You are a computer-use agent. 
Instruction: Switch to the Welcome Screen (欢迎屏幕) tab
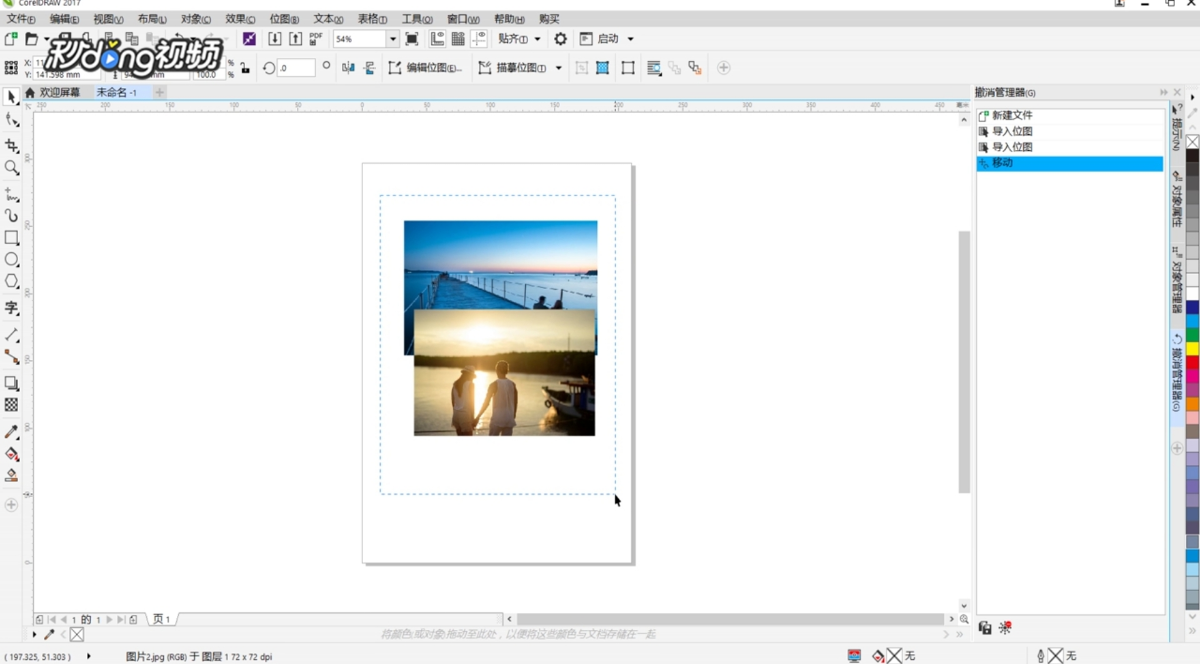tap(53, 92)
